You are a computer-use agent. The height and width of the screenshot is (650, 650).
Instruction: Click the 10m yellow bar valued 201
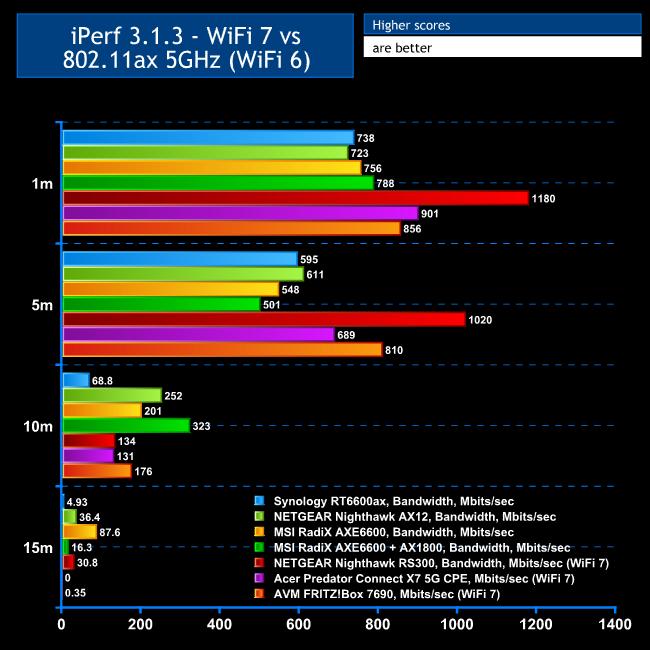[x=102, y=410]
